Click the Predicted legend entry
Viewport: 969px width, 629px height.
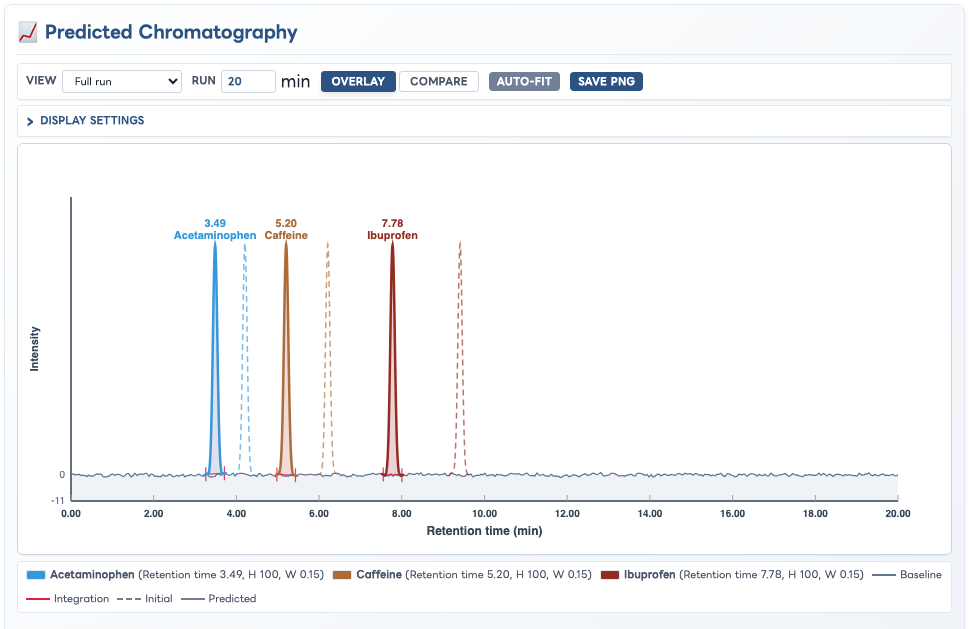point(219,599)
